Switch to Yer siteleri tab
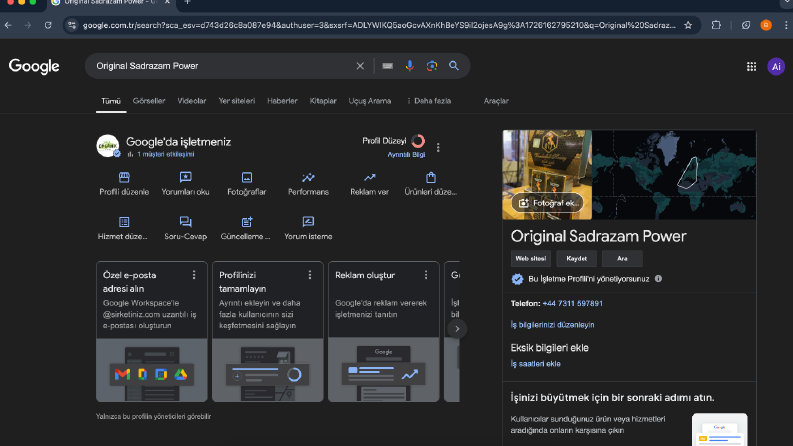Screen dimensions: 793x446 [237, 101]
